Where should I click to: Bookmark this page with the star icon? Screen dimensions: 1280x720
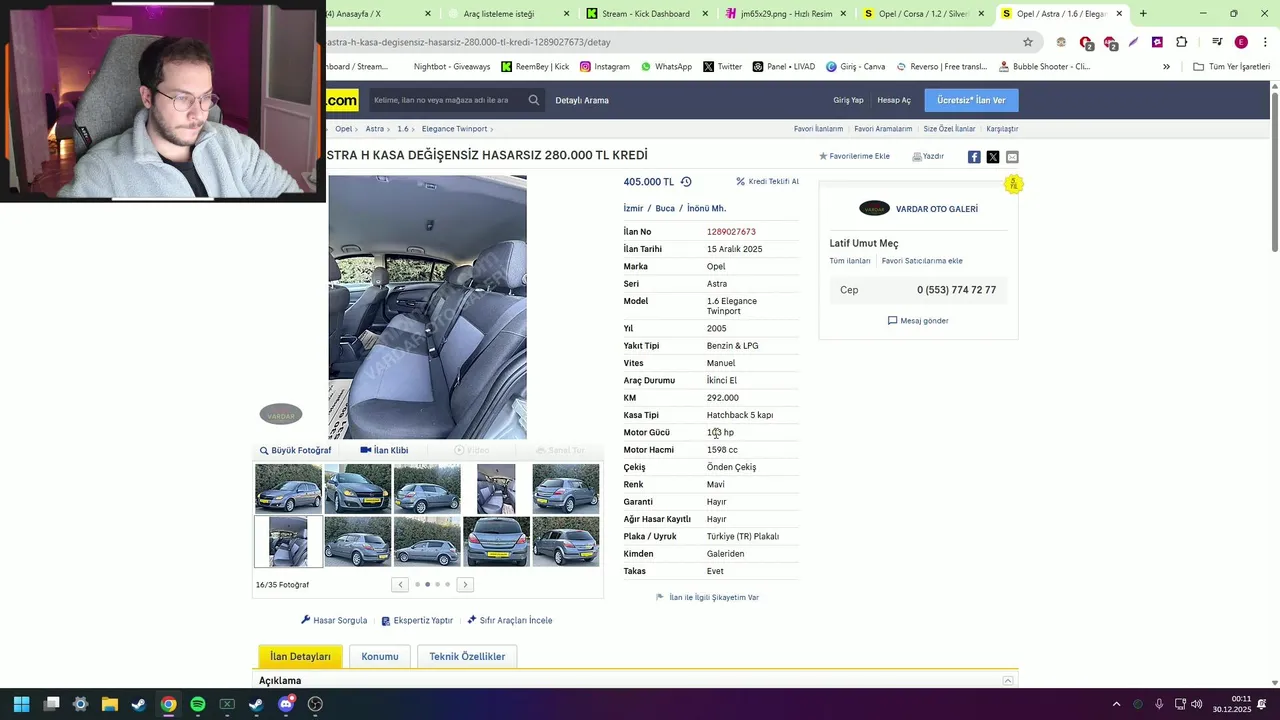coord(1027,42)
